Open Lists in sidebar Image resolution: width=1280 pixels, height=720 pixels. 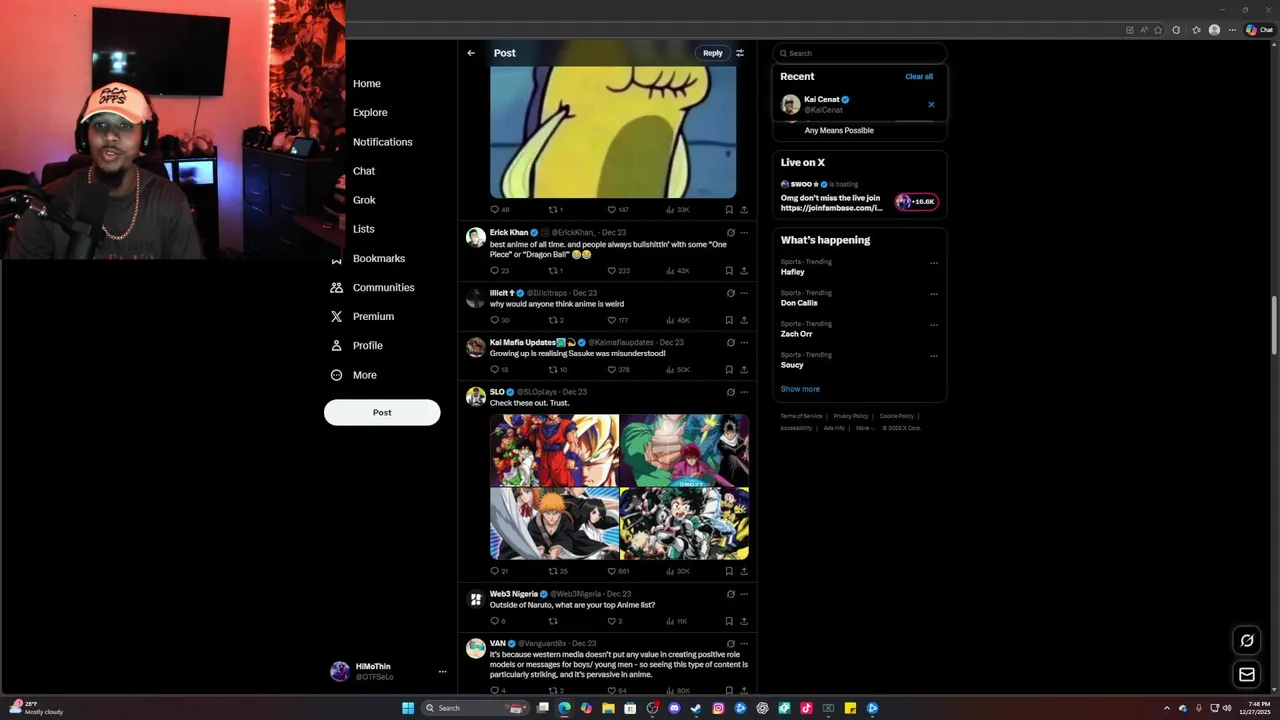coord(364,229)
